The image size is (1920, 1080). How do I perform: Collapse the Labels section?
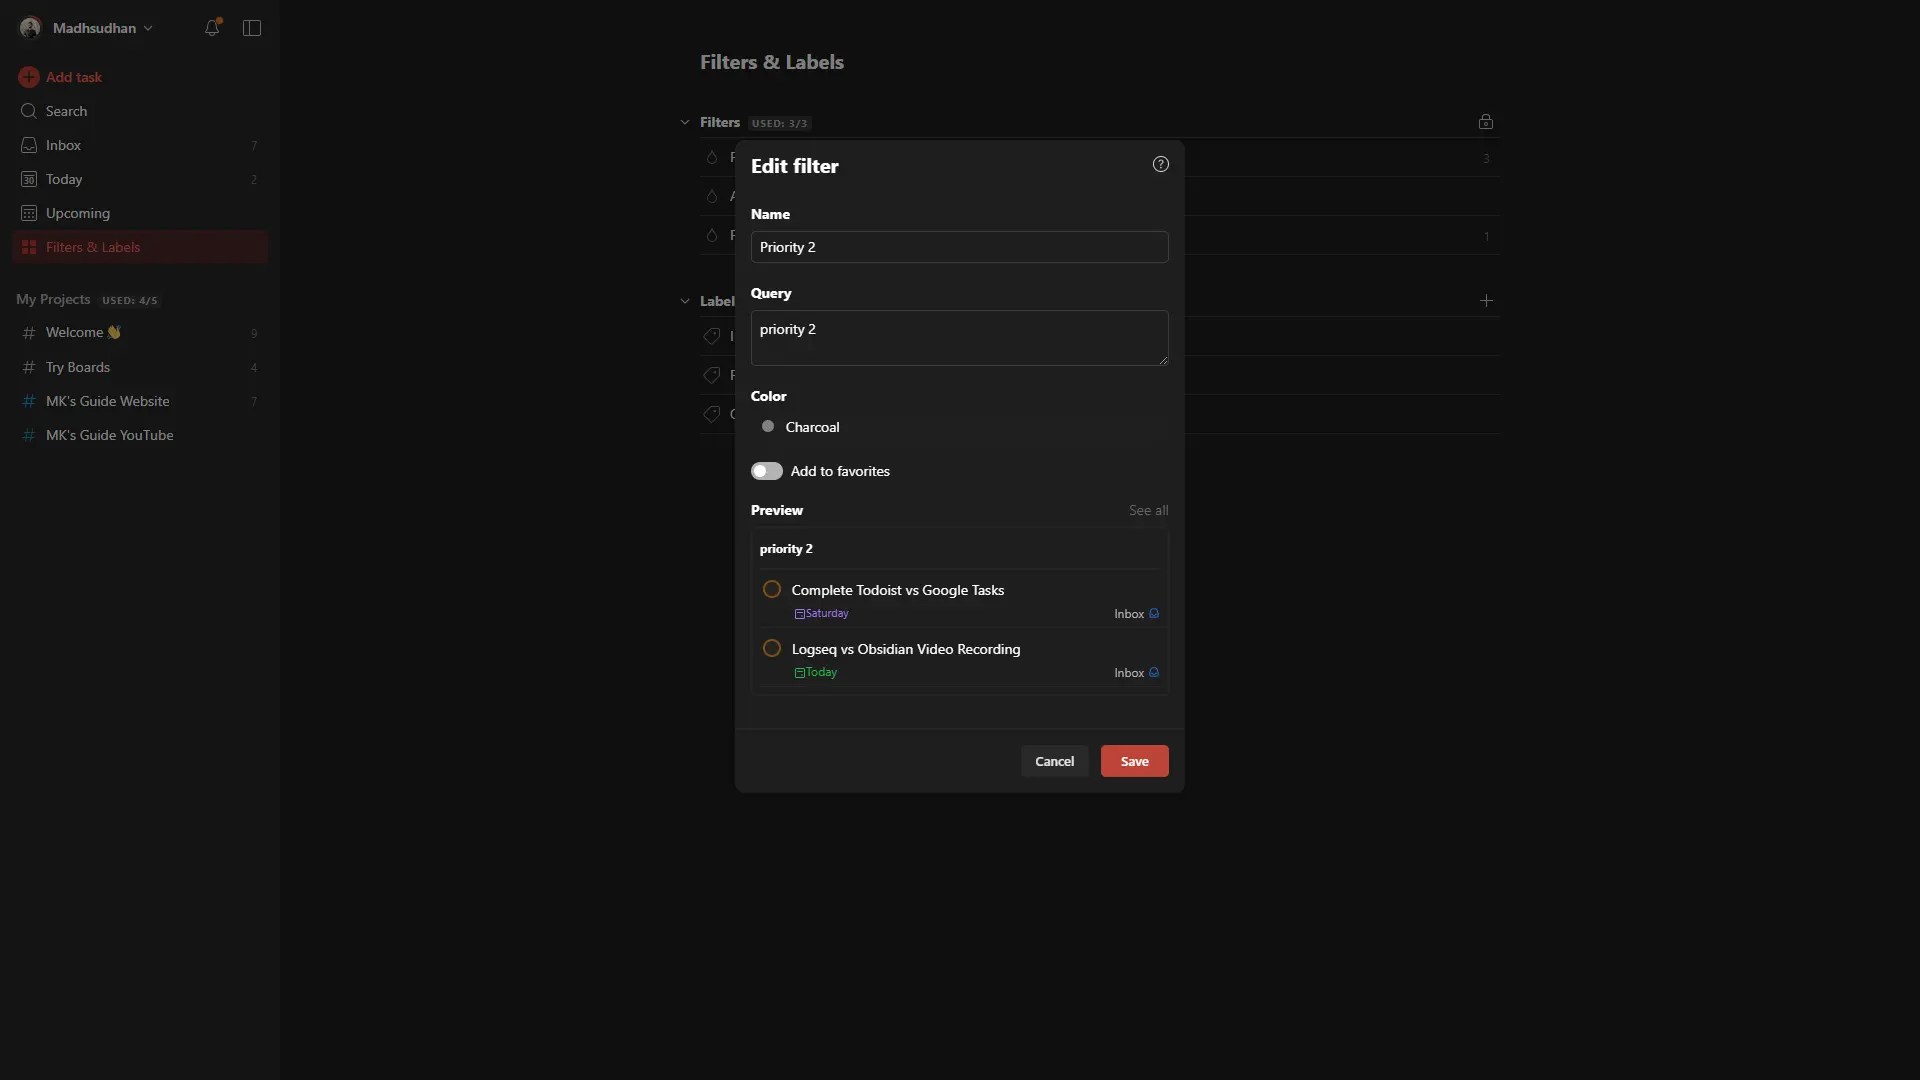(685, 300)
